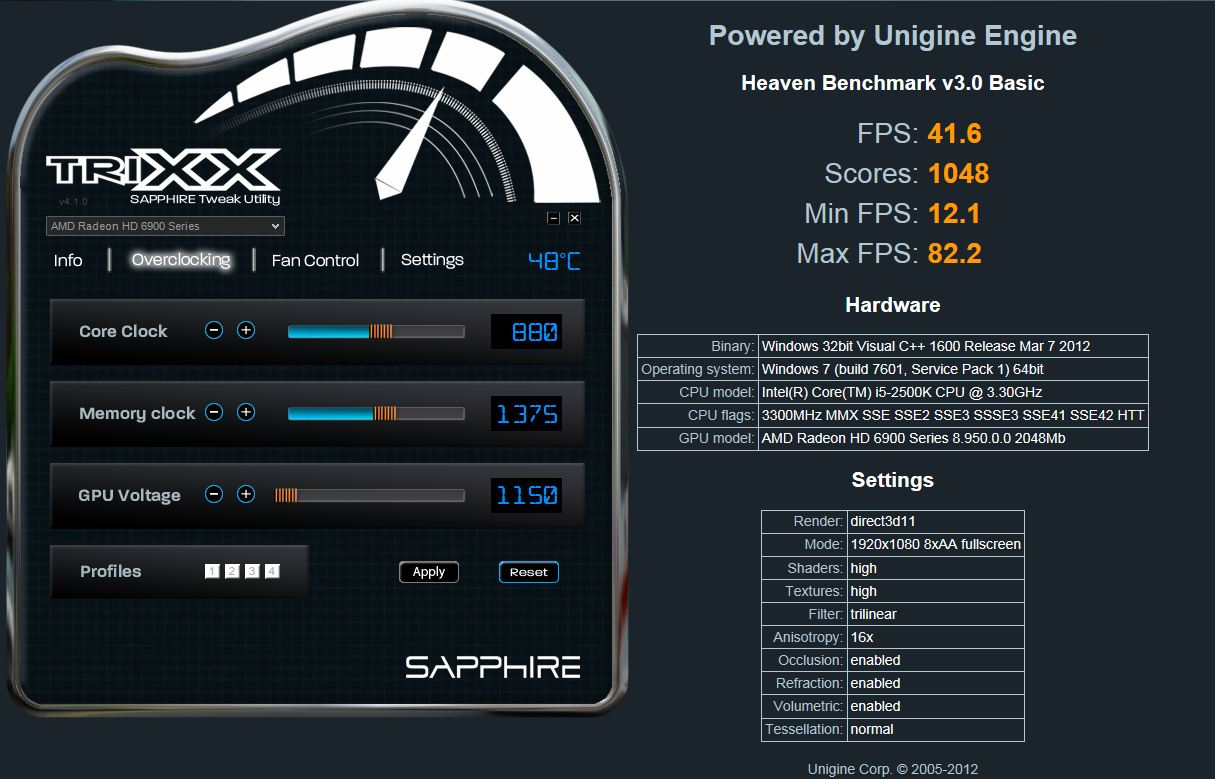Switch to the Info tab
Viewport: 1215px width, 779px height.
click(68, 260)
